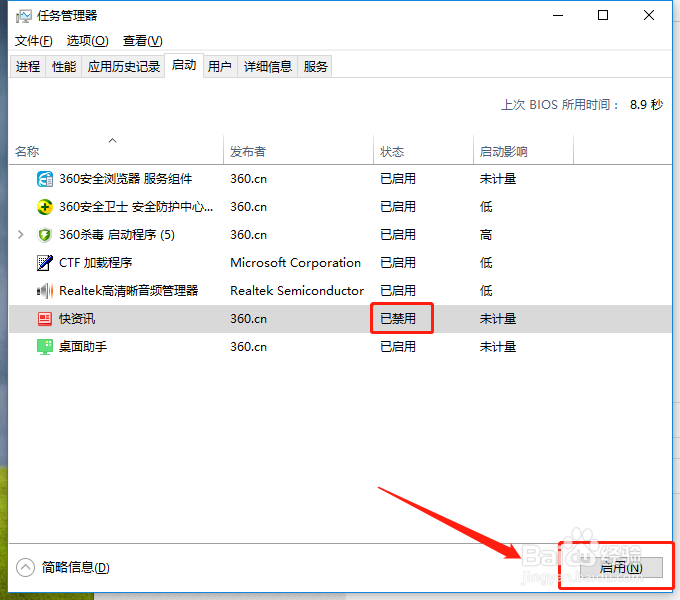Switch to the 应用历史记录 tab
Screen dimensions: 680x600
point(124,66)
